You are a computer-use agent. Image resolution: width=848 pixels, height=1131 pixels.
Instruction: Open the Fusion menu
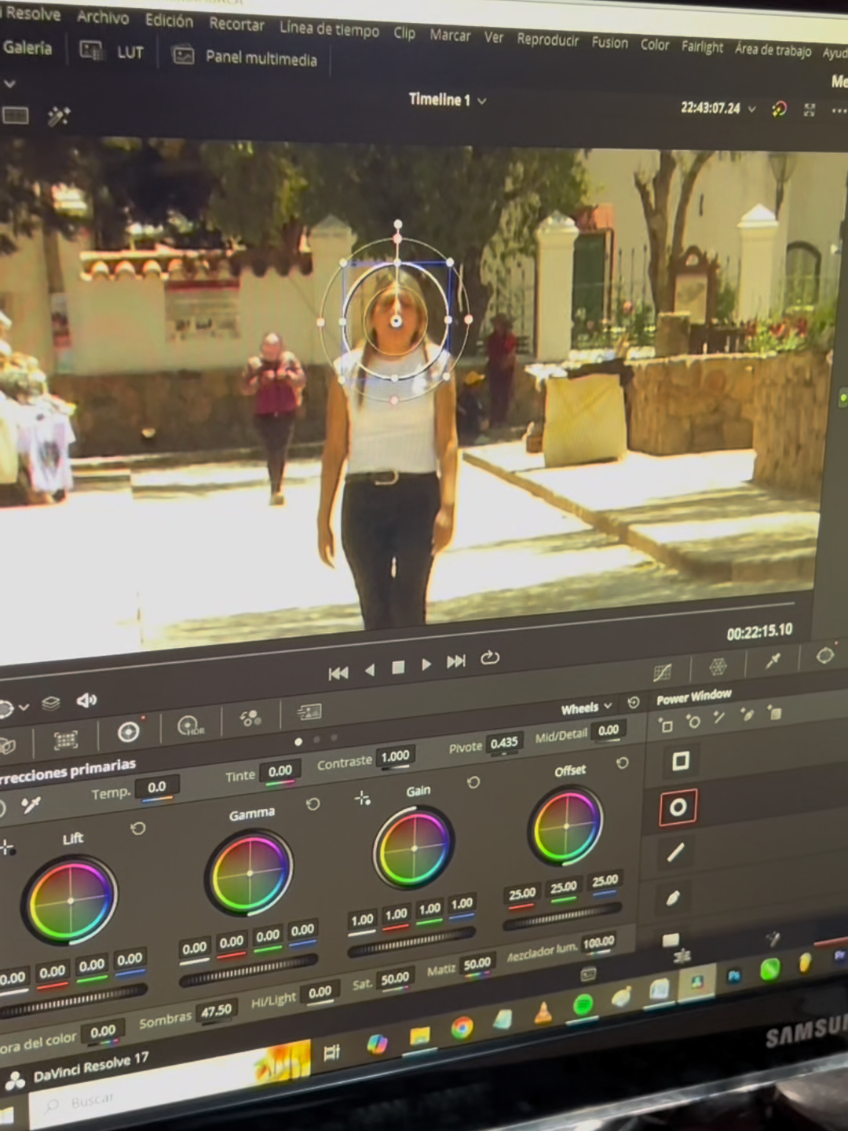[x=609, y=43]
